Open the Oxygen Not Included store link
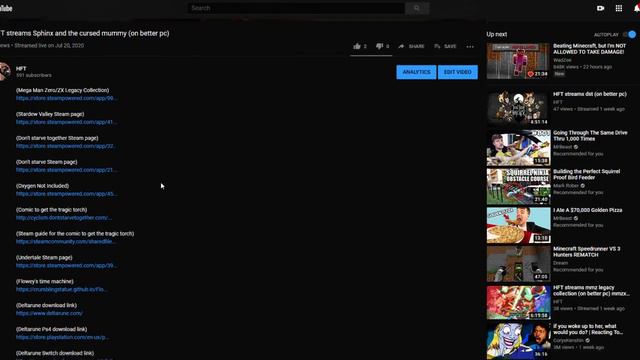Image resolution: width=640 pixels, height=360 pixels. (66, 194)
